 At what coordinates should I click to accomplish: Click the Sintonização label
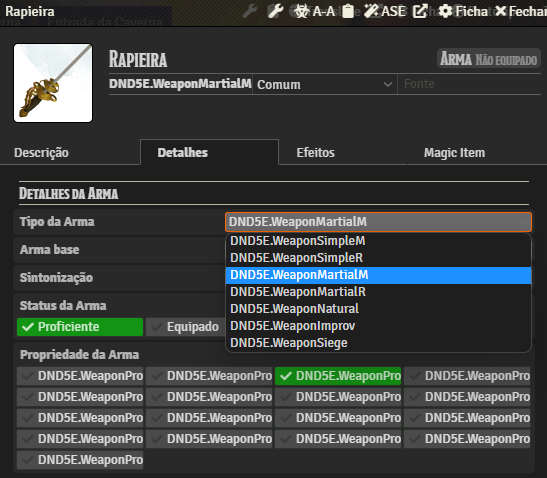pyautogui.click(x=56, y=278)
